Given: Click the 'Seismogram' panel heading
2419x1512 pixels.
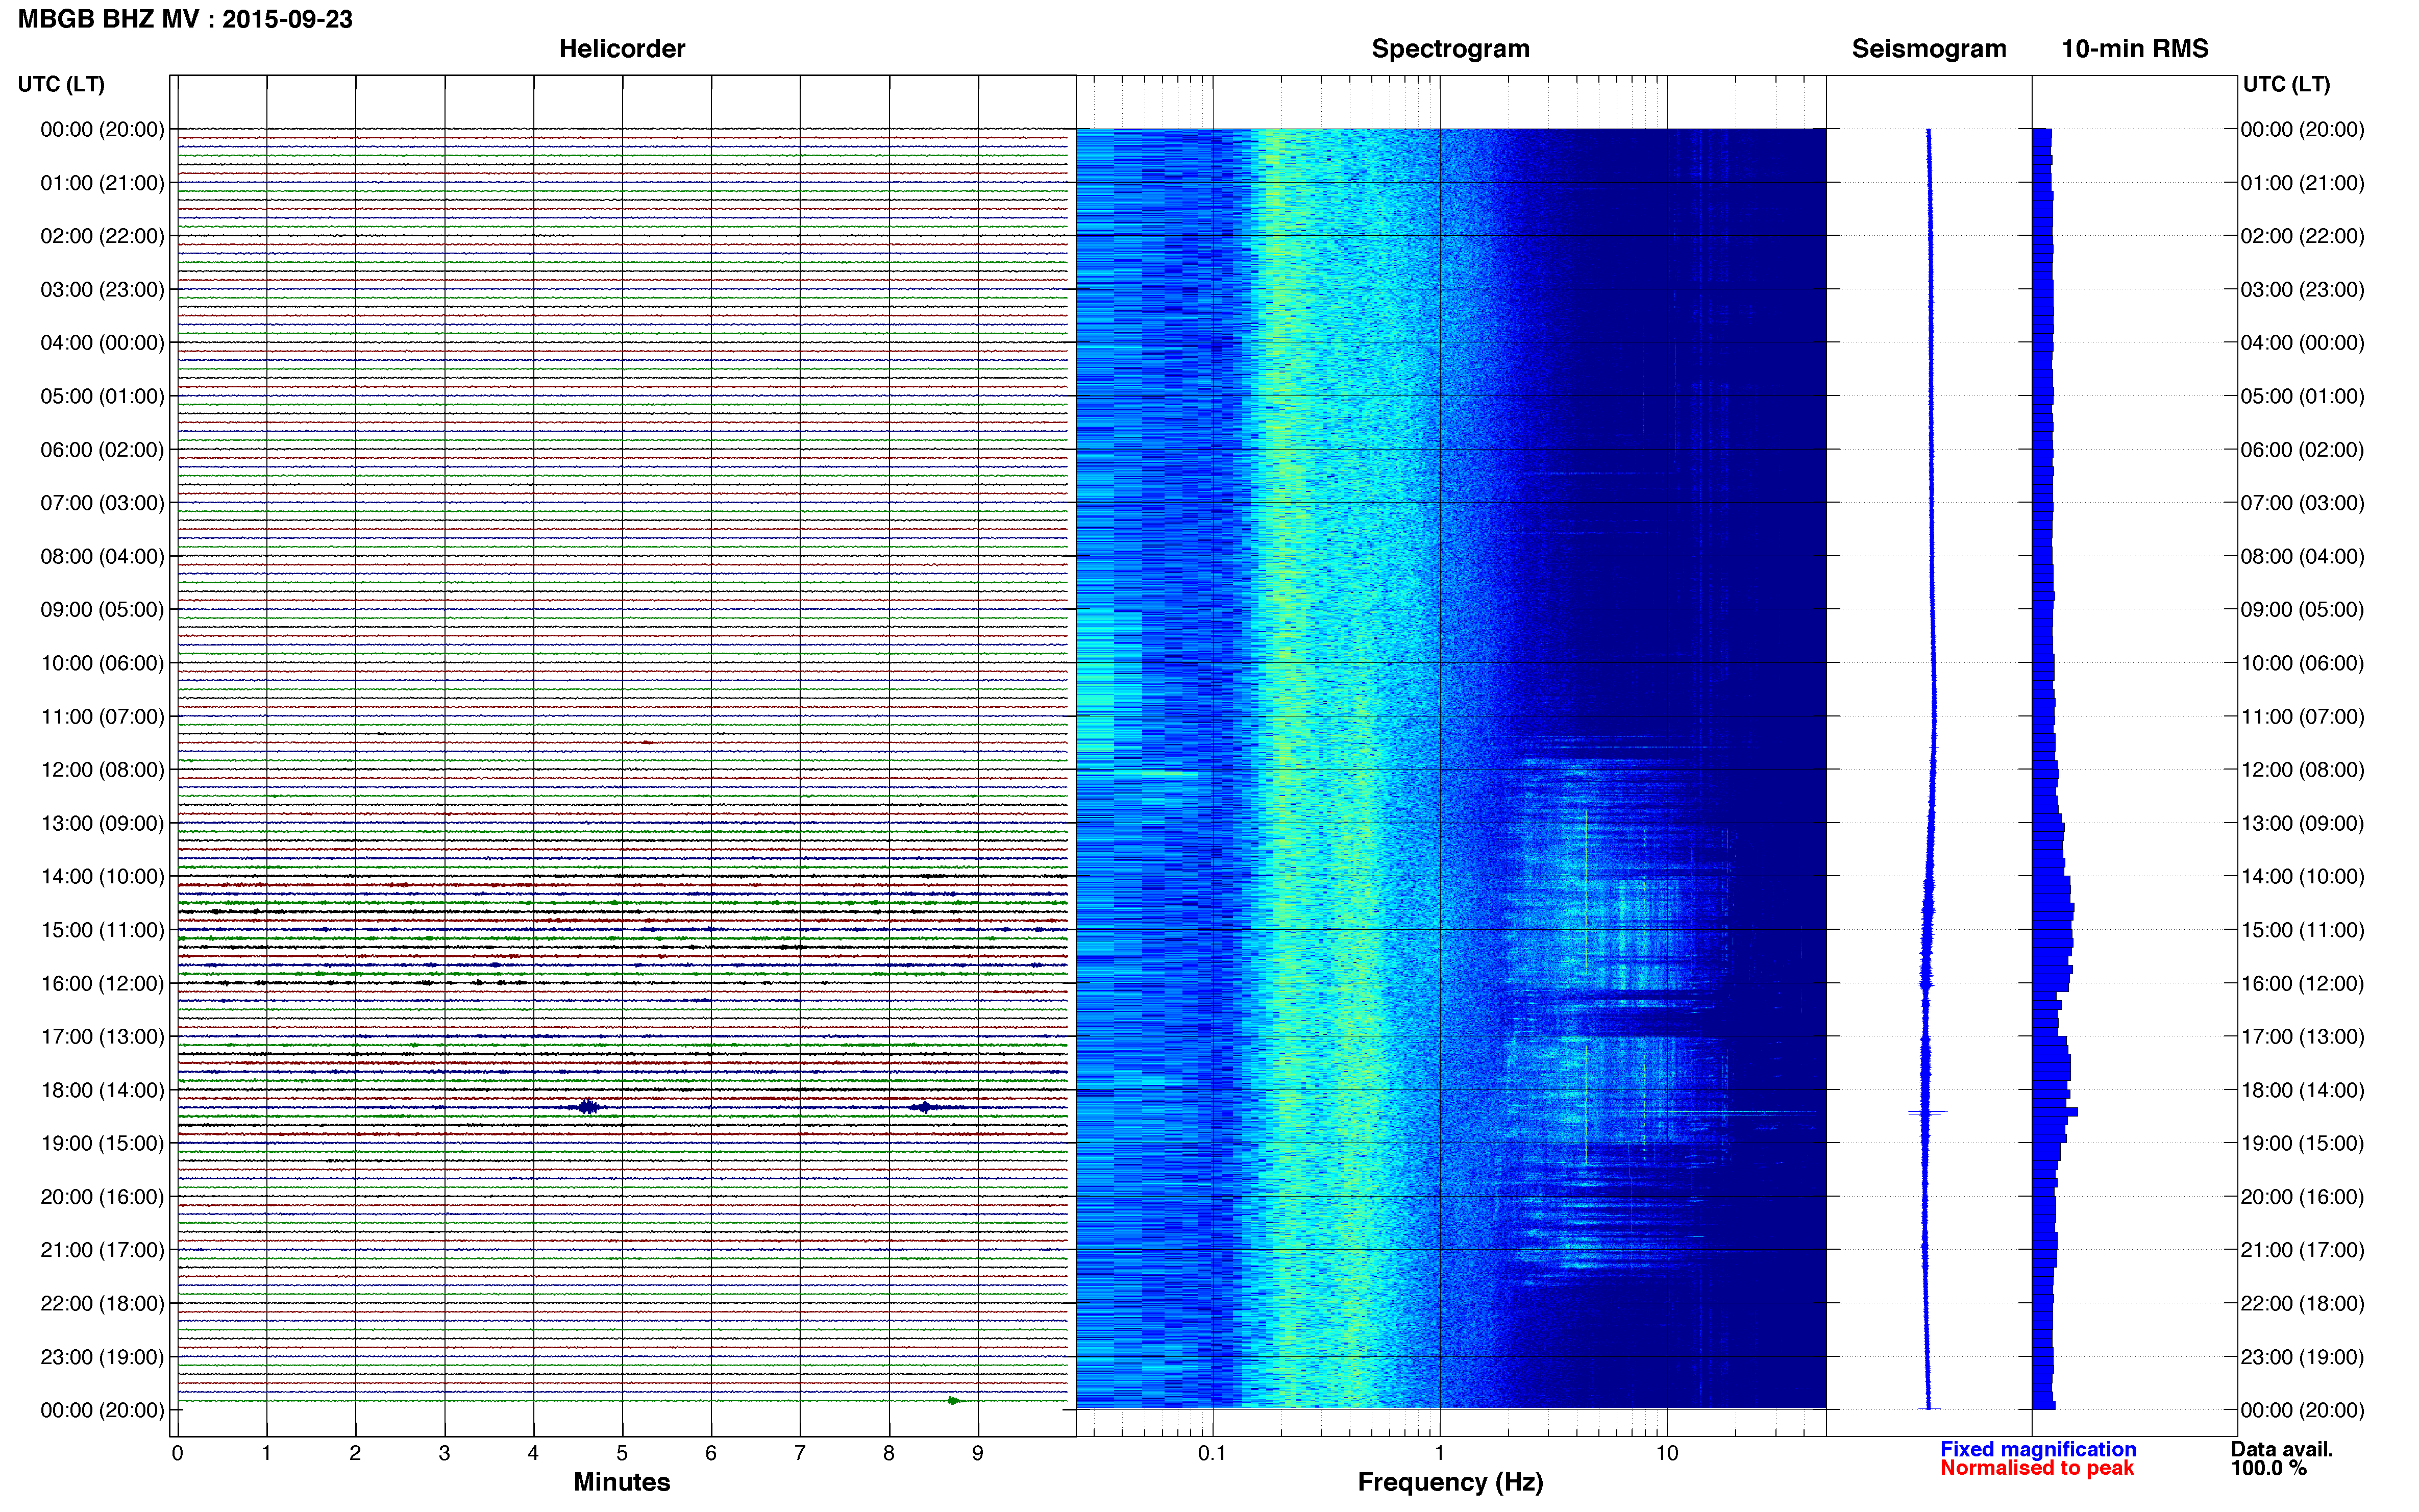Looking at the screenshot, I should tap(1929, 49).
